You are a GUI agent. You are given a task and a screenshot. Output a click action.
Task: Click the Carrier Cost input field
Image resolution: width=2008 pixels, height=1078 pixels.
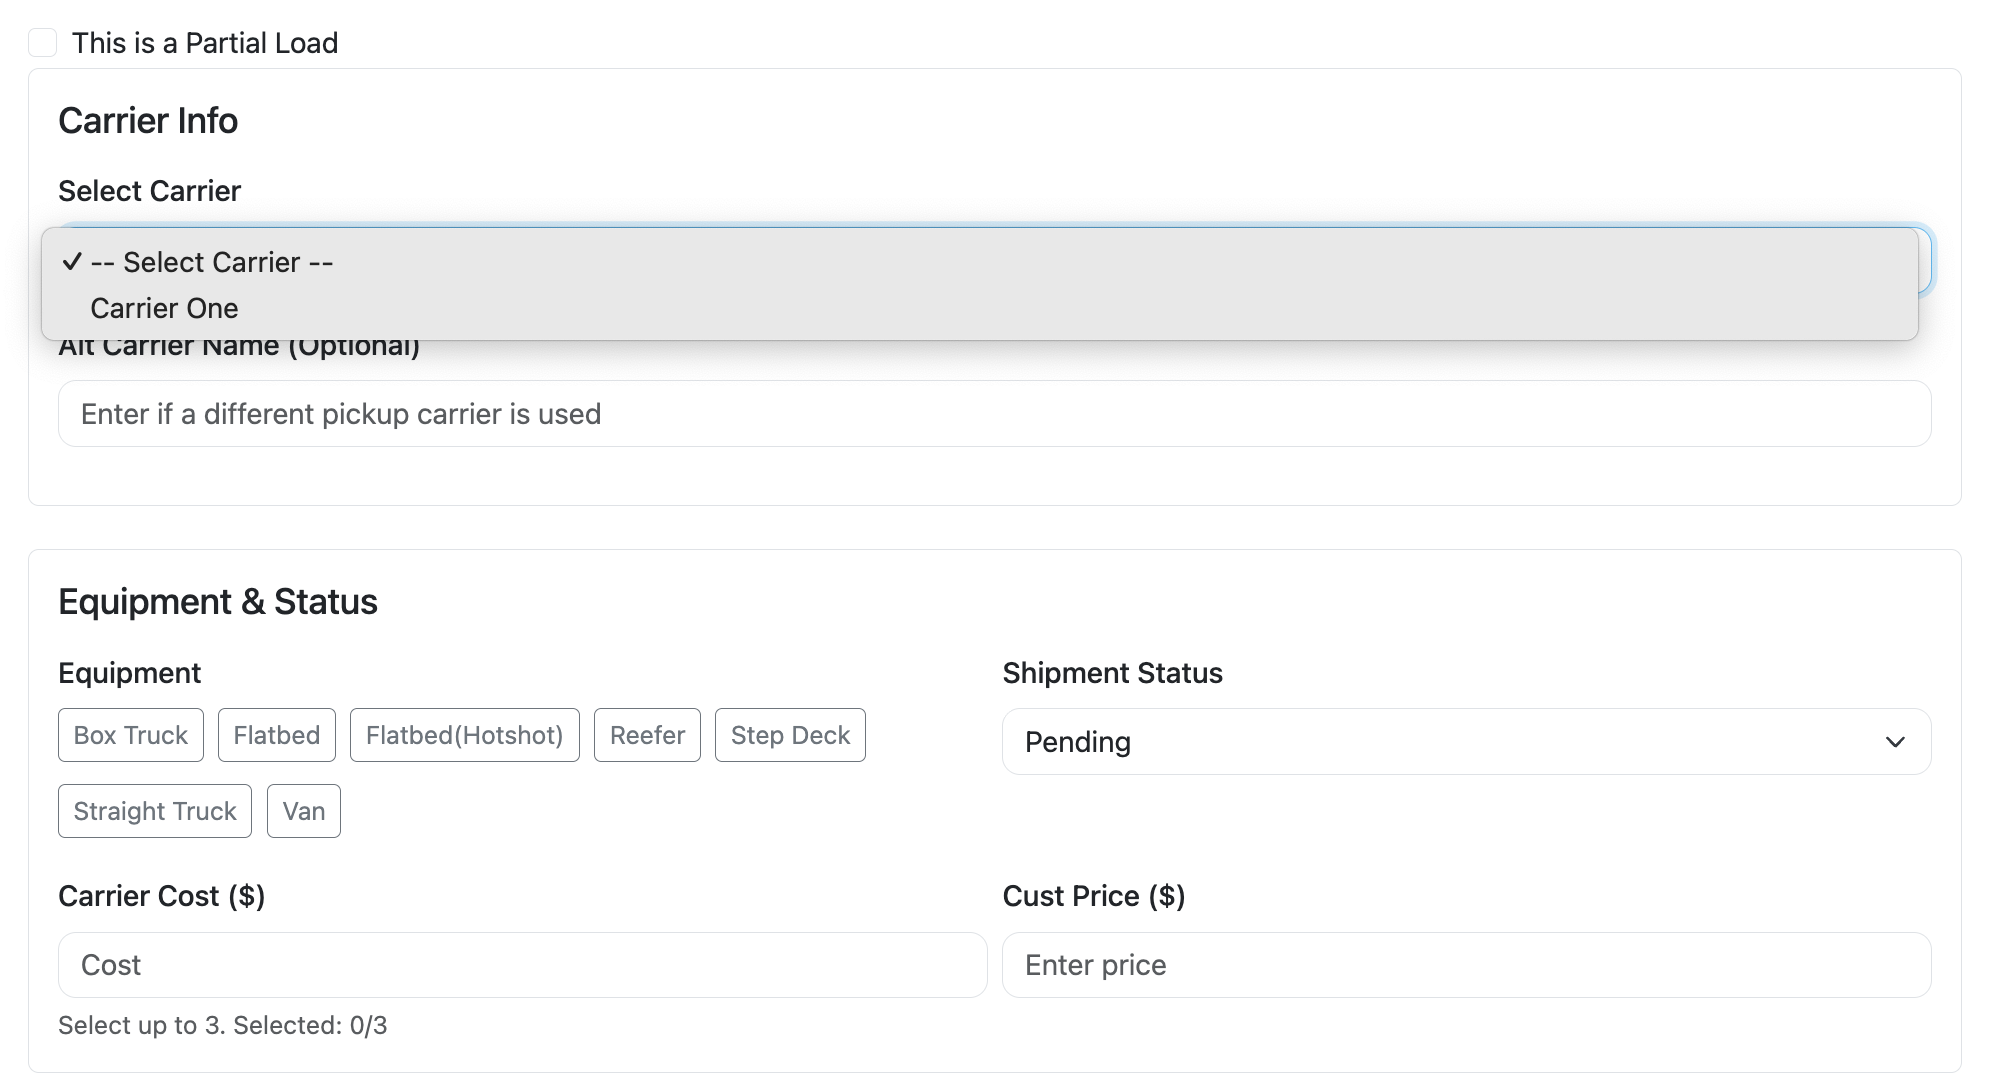coord(520,964)
